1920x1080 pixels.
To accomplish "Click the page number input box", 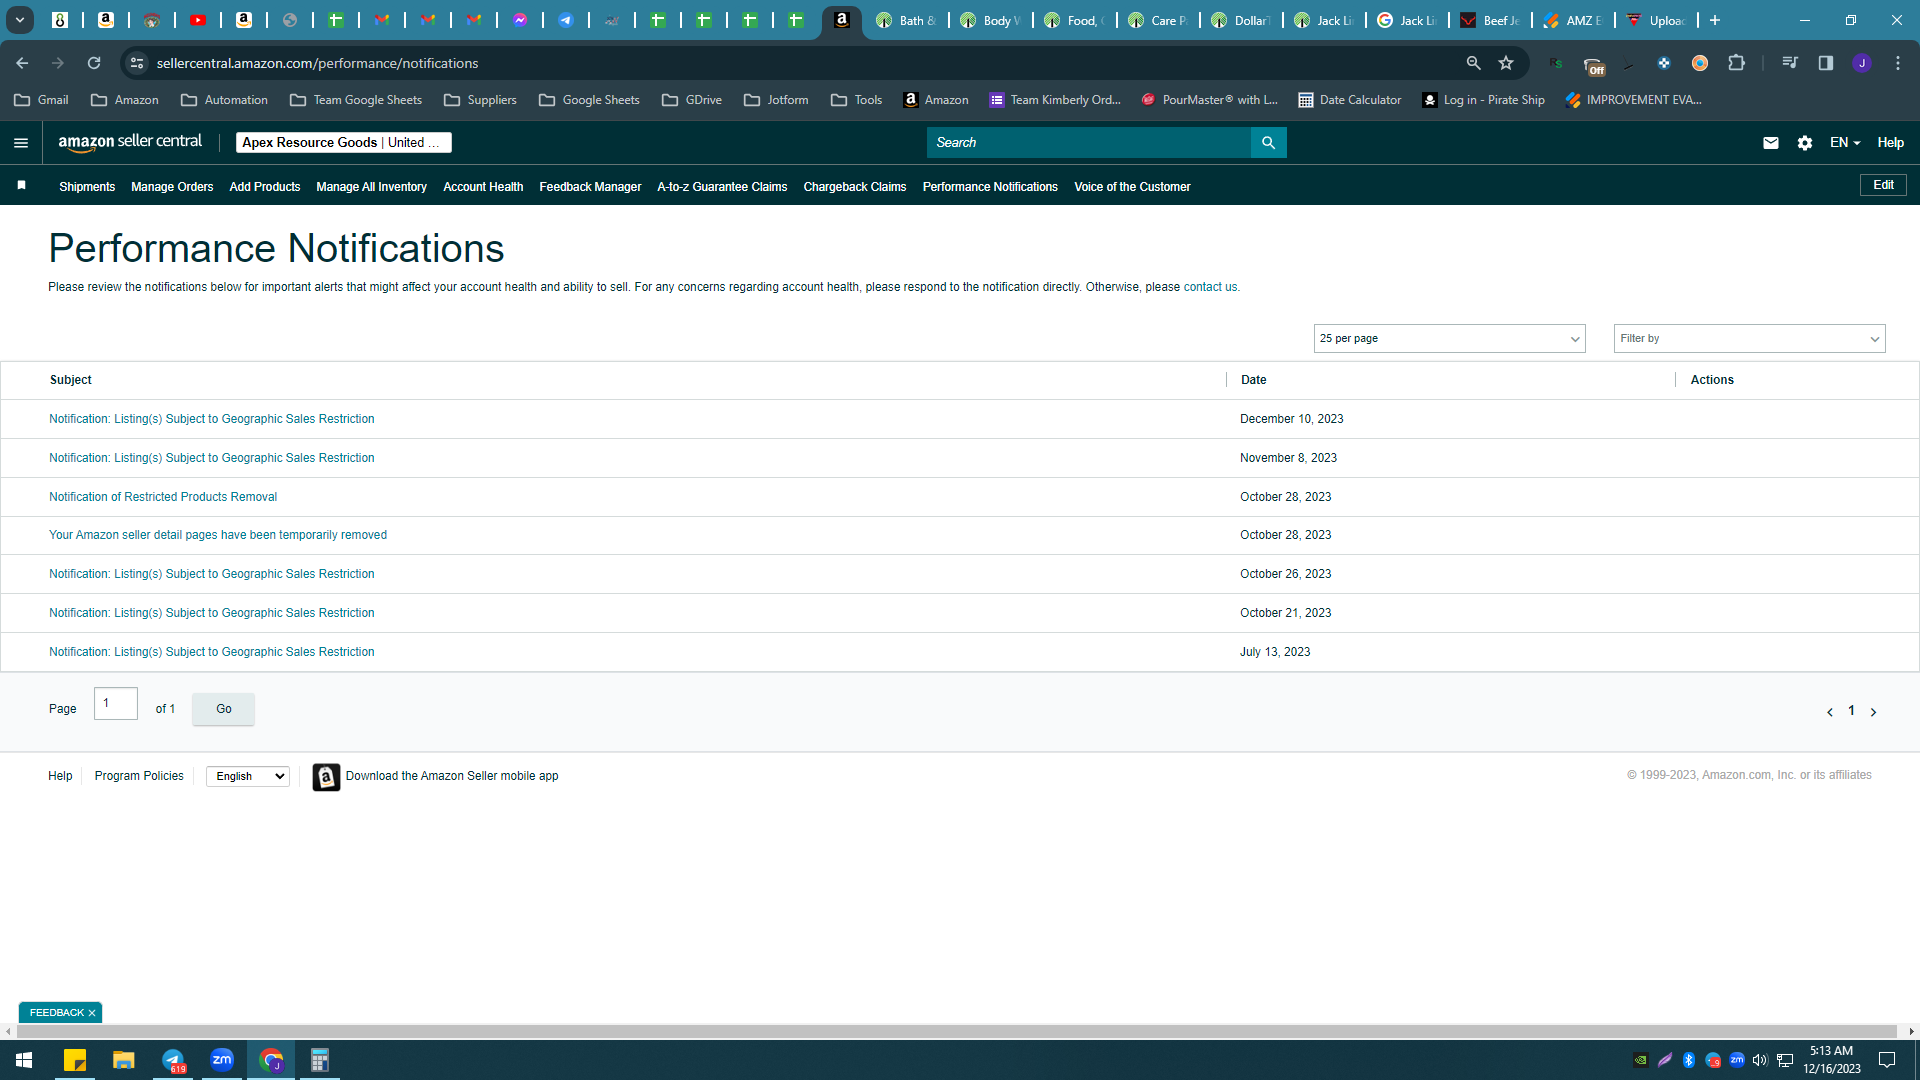I will point(116,704).
